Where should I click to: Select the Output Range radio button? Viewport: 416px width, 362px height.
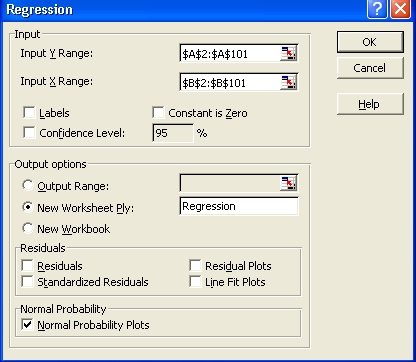(x=28, y=185)
